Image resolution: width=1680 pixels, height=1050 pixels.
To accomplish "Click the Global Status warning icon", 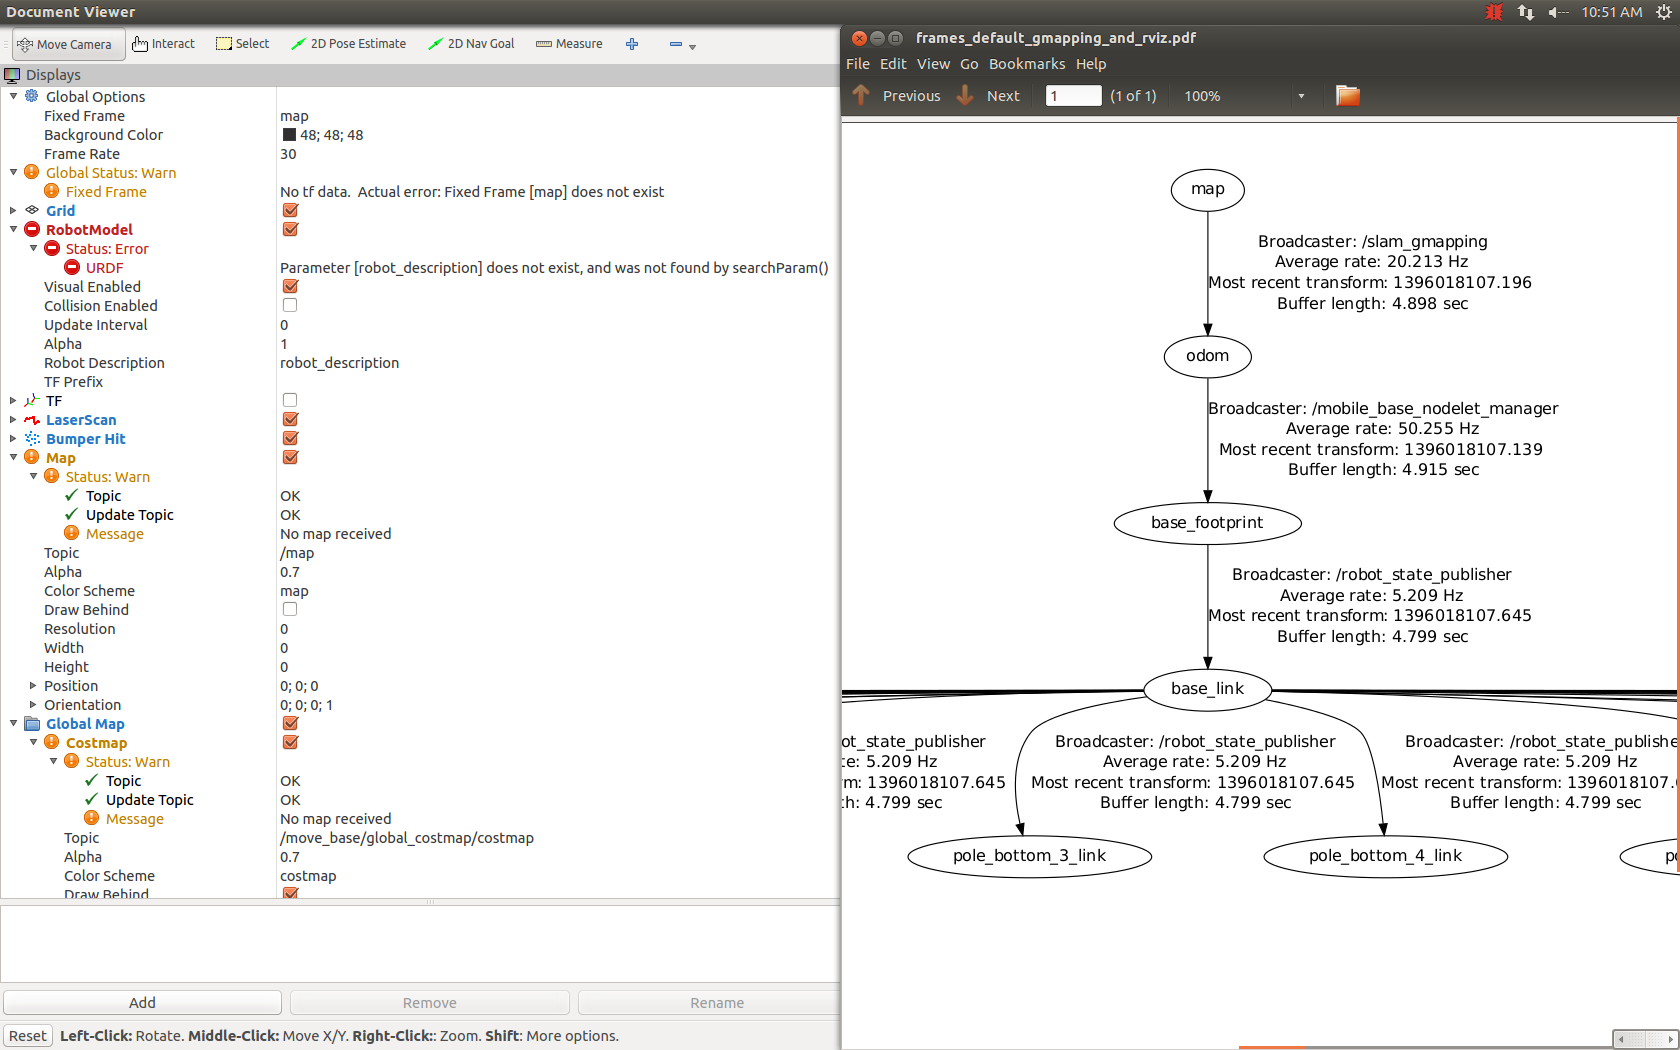I will tap(32, 172).
